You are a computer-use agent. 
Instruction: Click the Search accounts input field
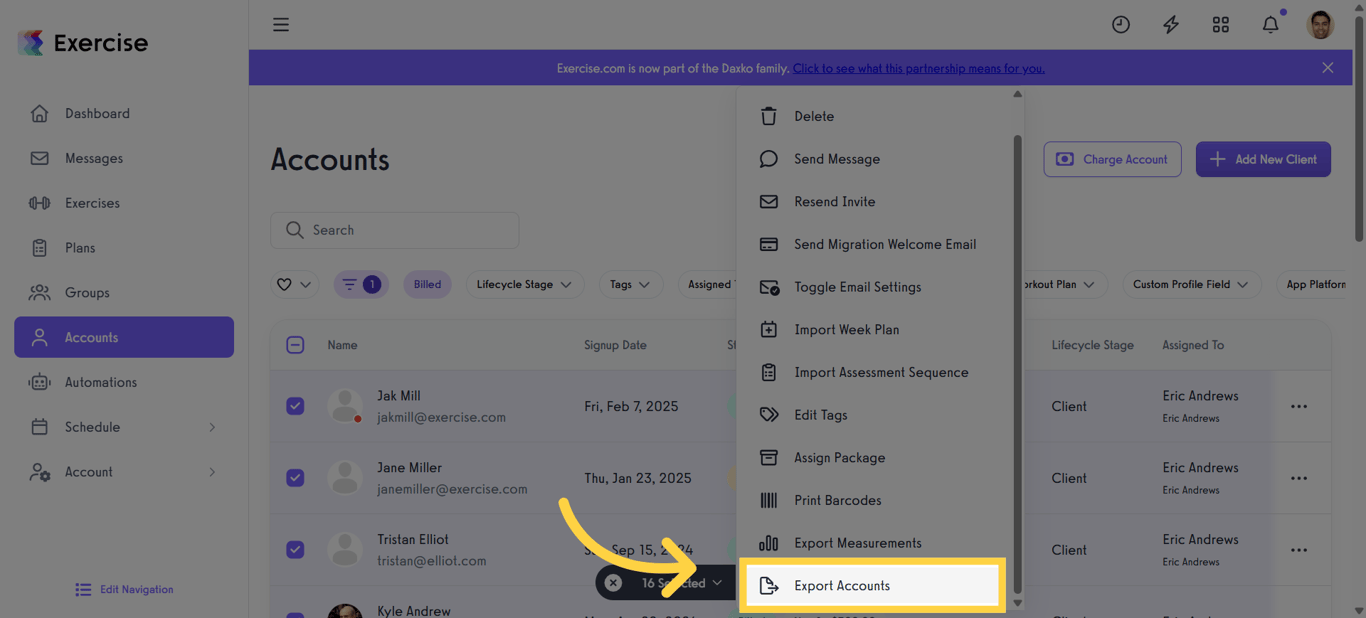tap(394, 230)
